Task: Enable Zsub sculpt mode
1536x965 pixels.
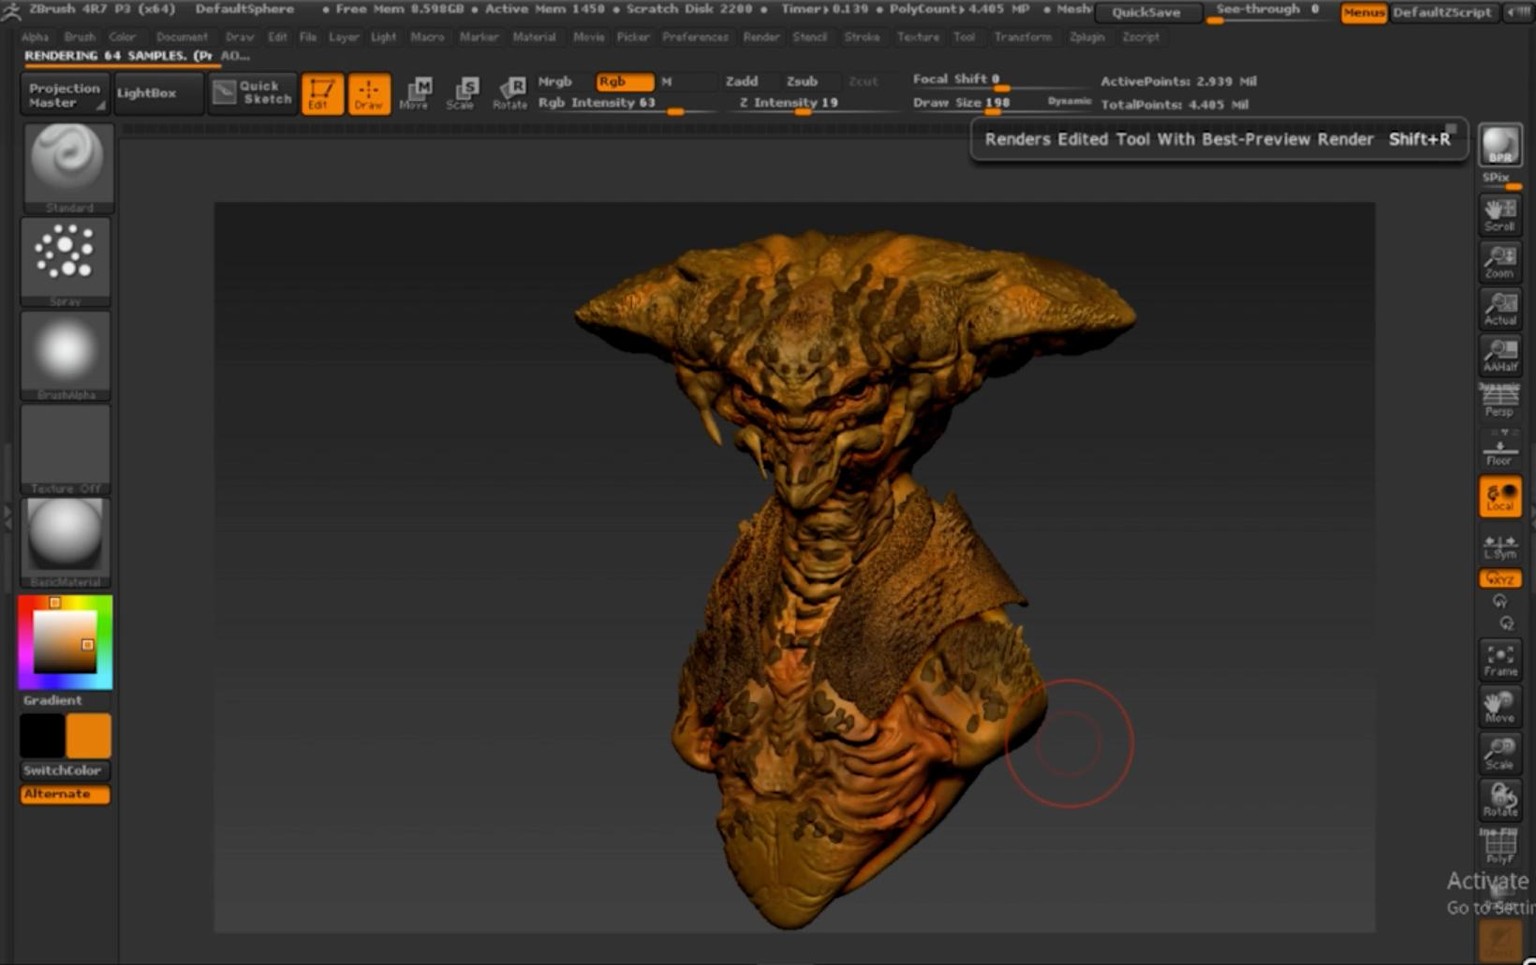Action: click(802, 81)
